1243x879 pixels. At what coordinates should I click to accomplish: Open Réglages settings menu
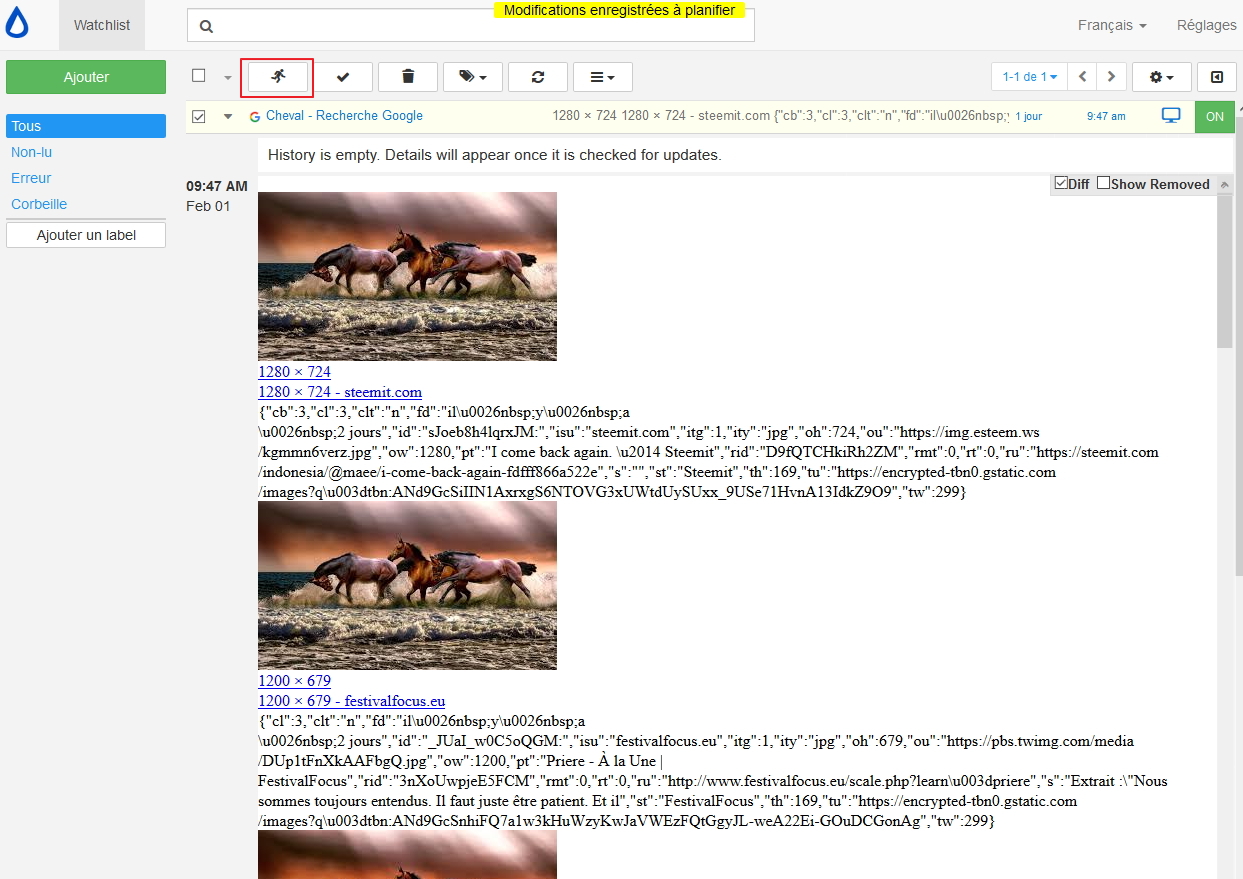pyautogui.click(x=1207, y=25)
